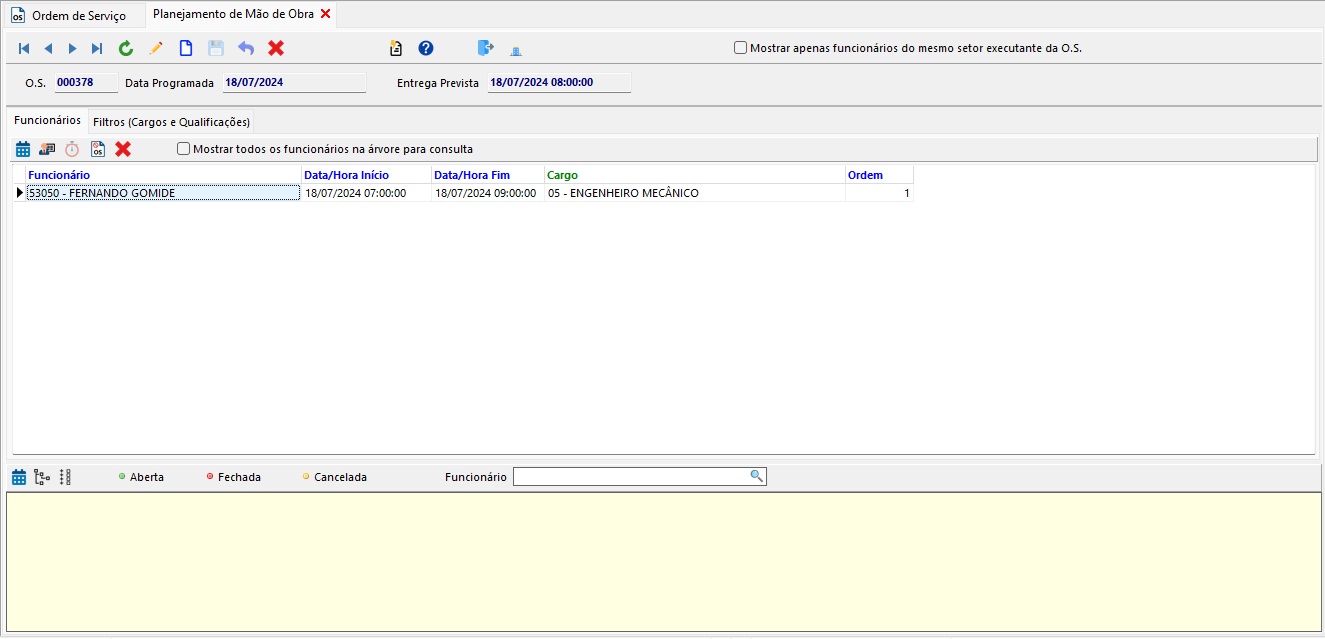Click the tree structure view icon
This screenshot has width=1325, height=639.
tap(42, 477)
